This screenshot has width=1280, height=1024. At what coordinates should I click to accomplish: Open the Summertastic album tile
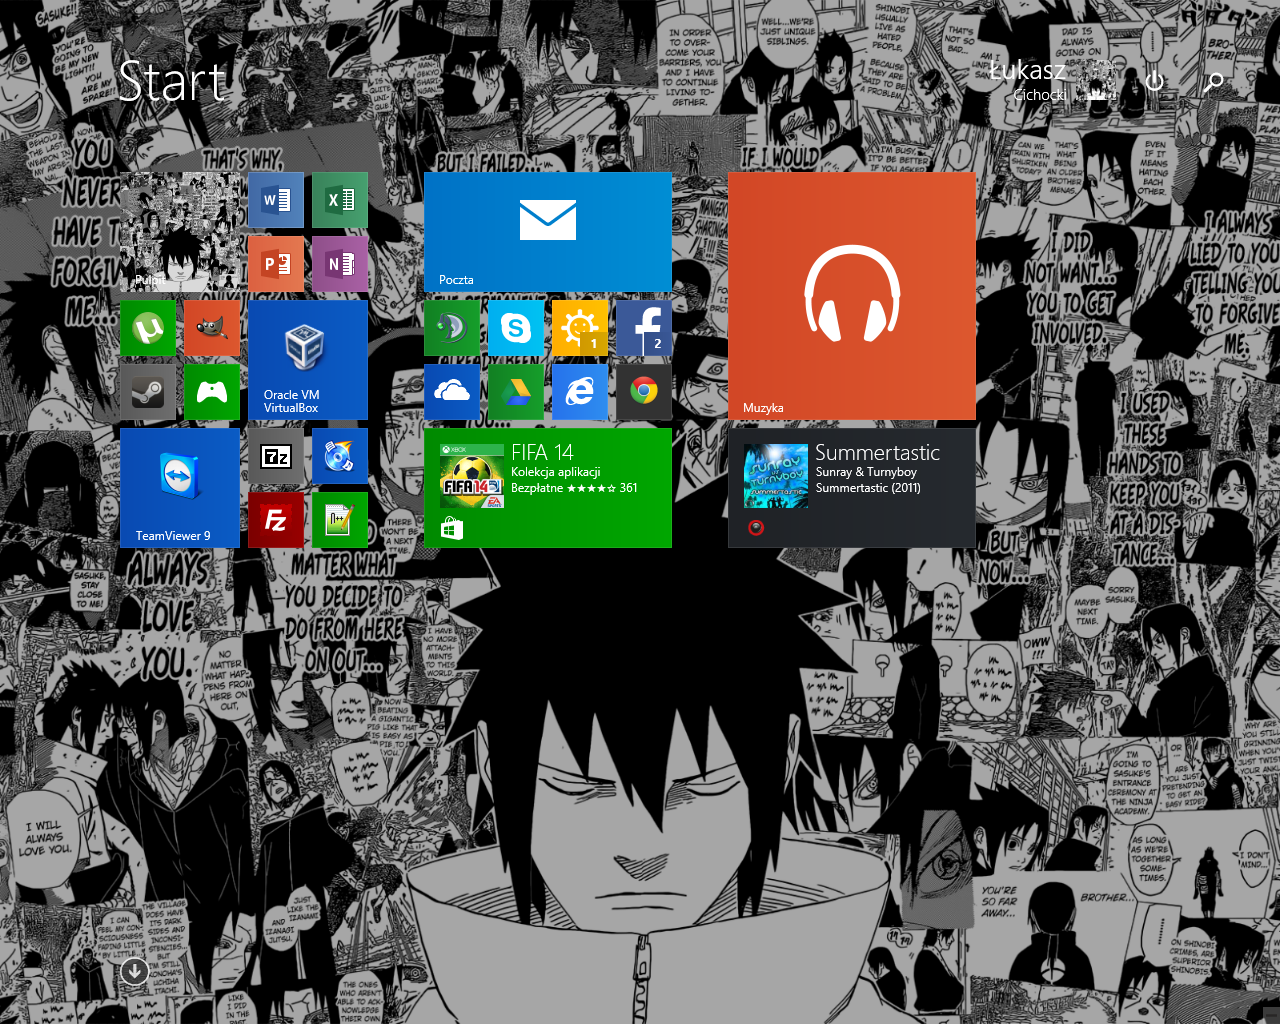(852, 488)
